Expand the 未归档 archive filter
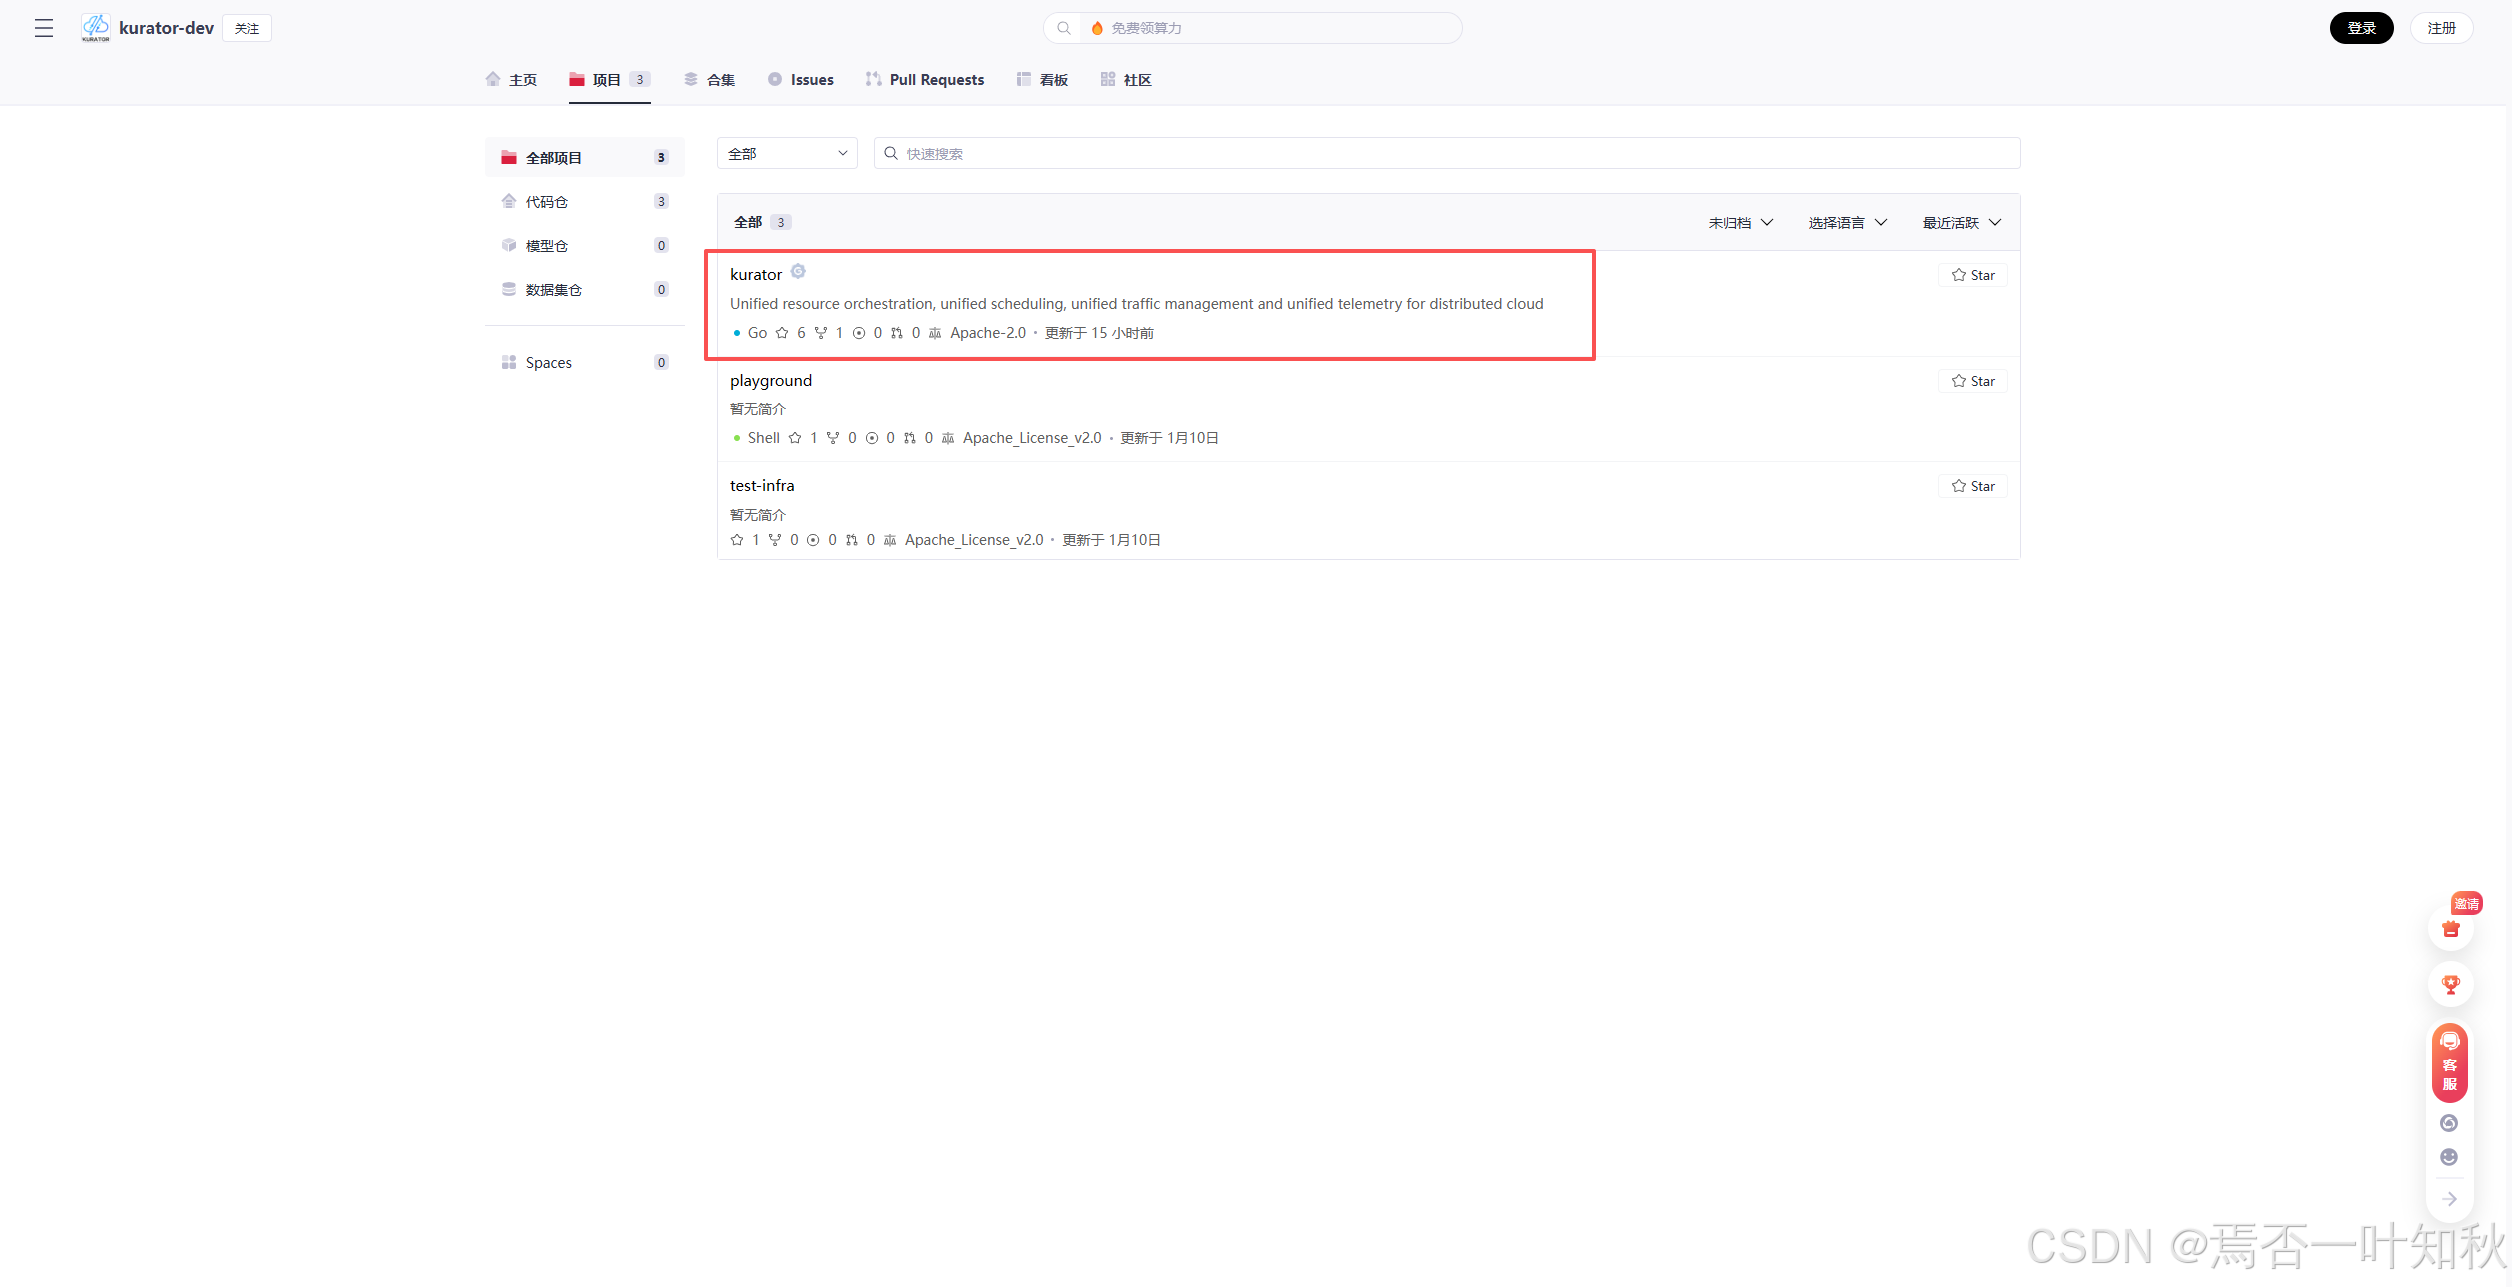The height and width of the screenshot is (1287, 2512). coord(1740,223)
